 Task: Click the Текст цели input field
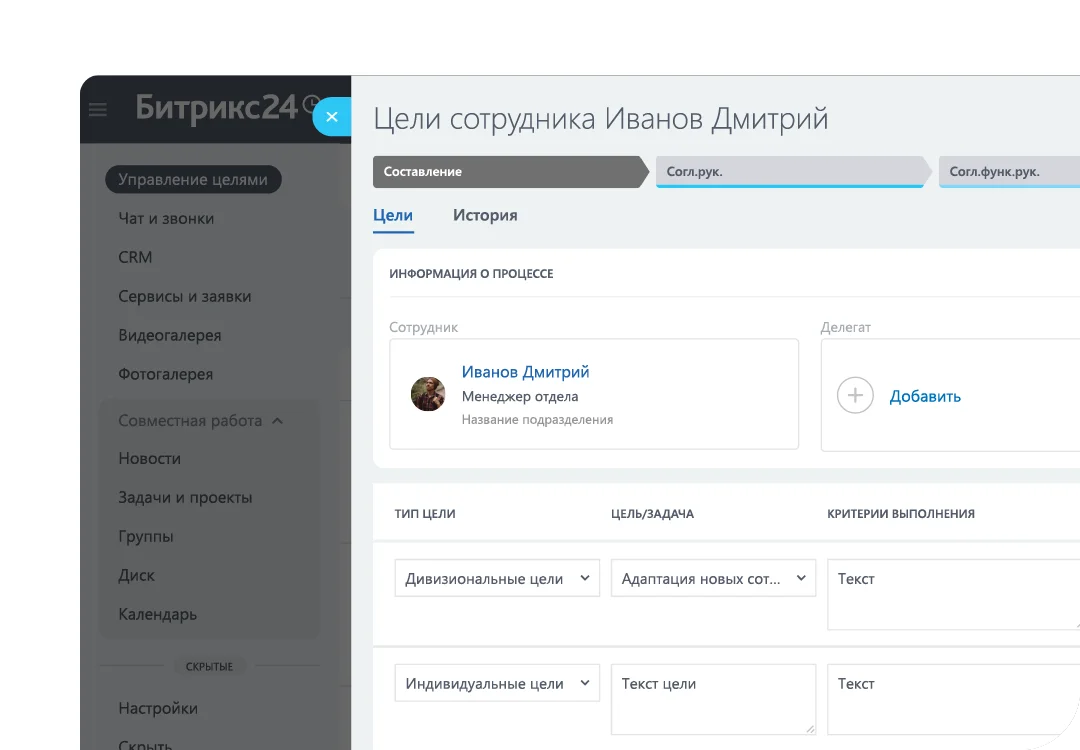(712, 700)
